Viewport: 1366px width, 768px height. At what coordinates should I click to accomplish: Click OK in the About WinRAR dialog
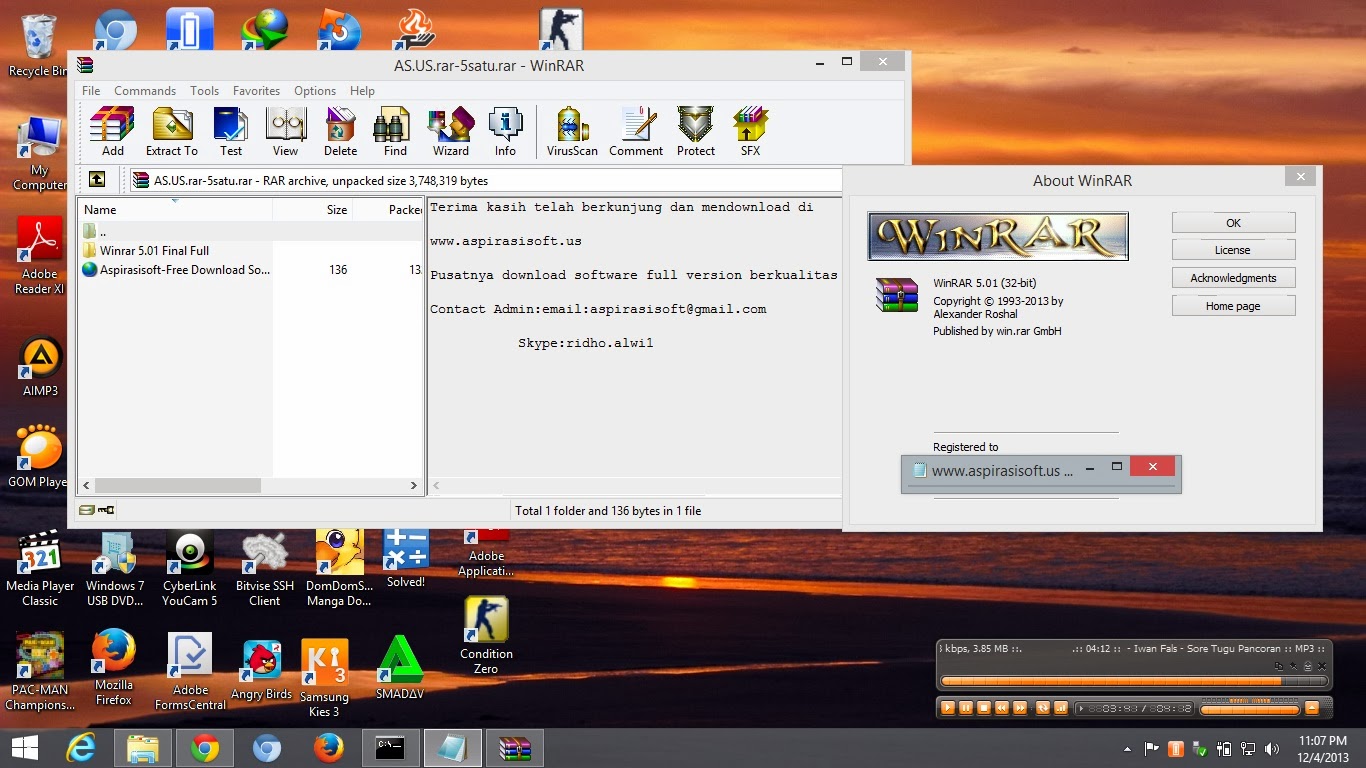(1233, 223)
